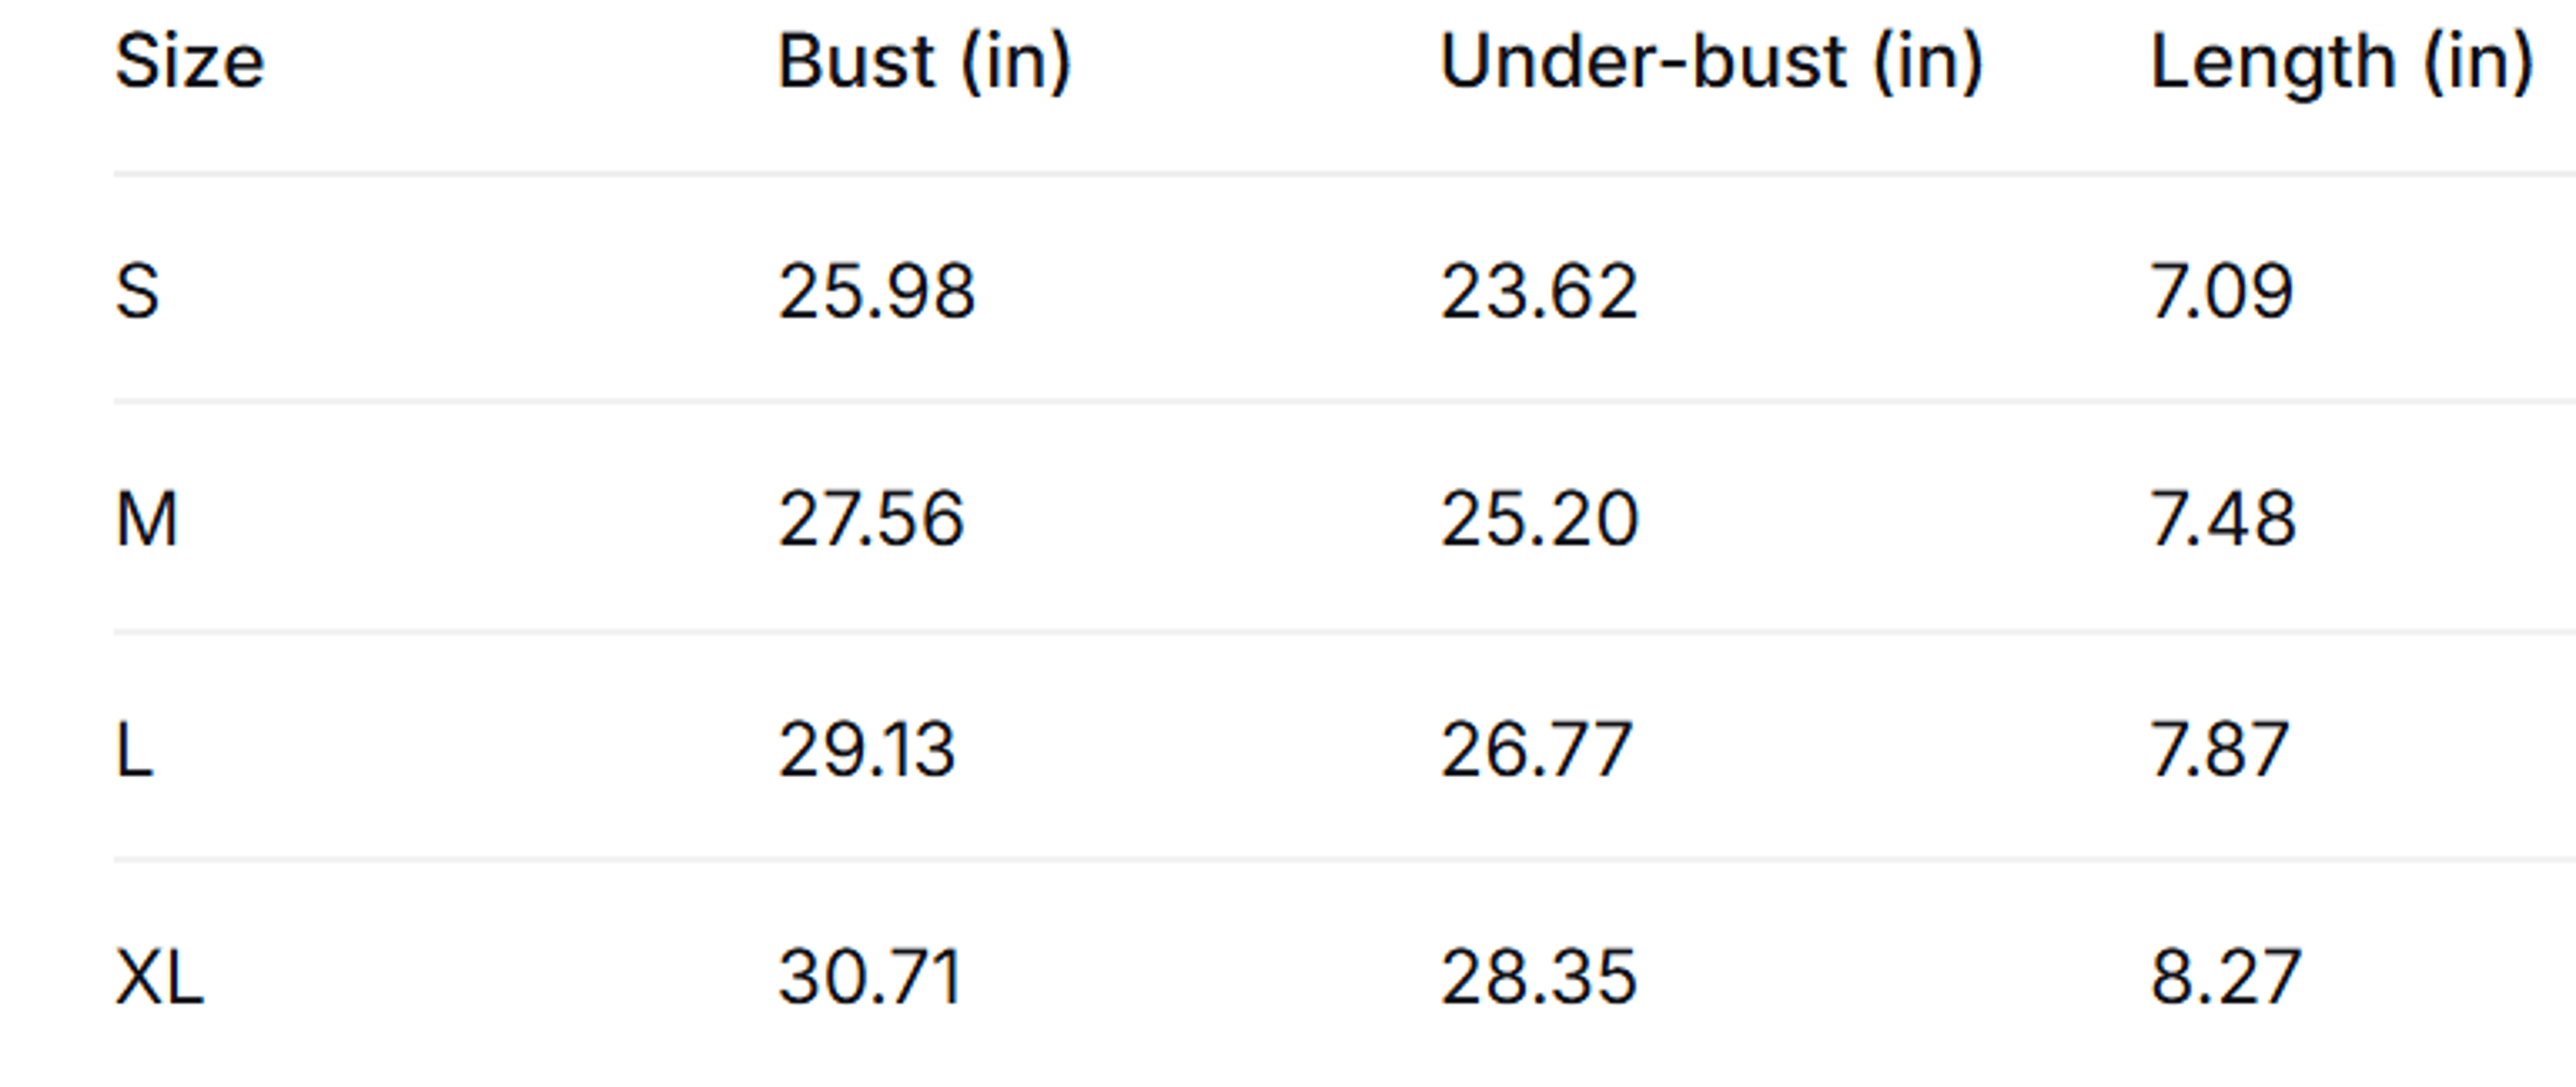Screen dimensions: 2576x1087
Task: Click the 23.62 under-bust value
Action: coord(1539,291)
